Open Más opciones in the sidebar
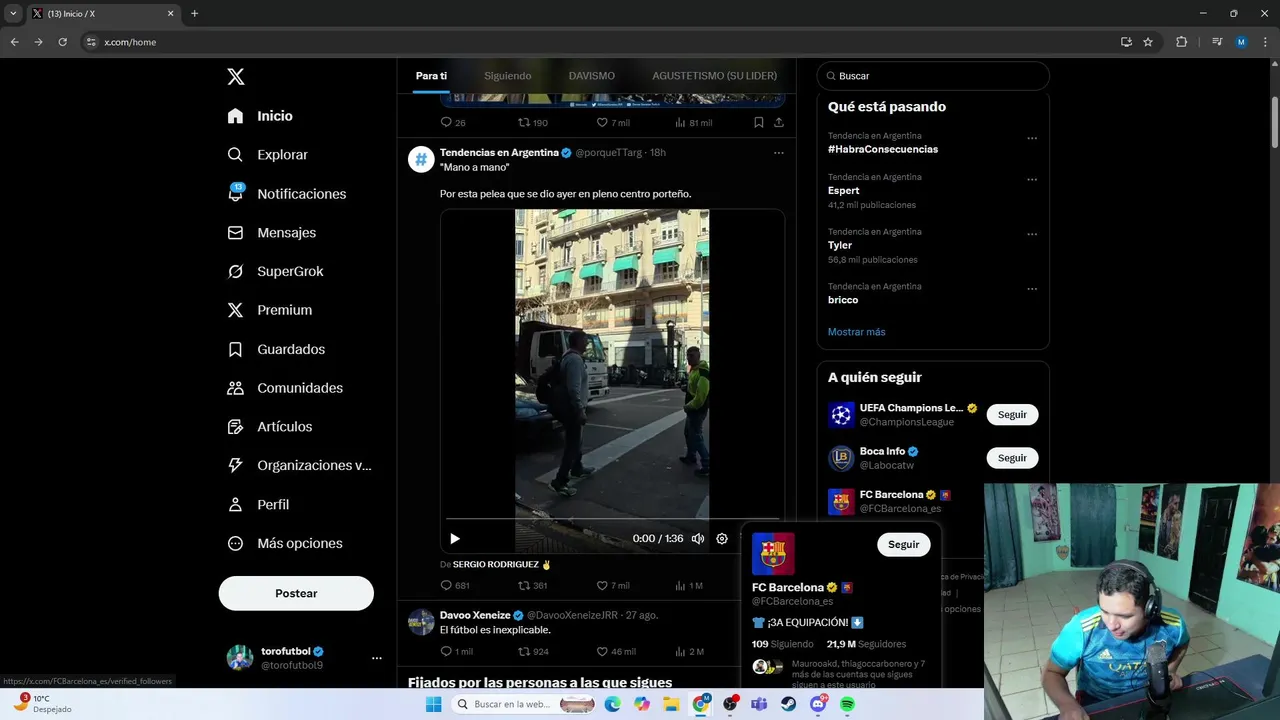The height and width of the screenshot is (720, 1280). pyautogui.click(x=284, y=543)
